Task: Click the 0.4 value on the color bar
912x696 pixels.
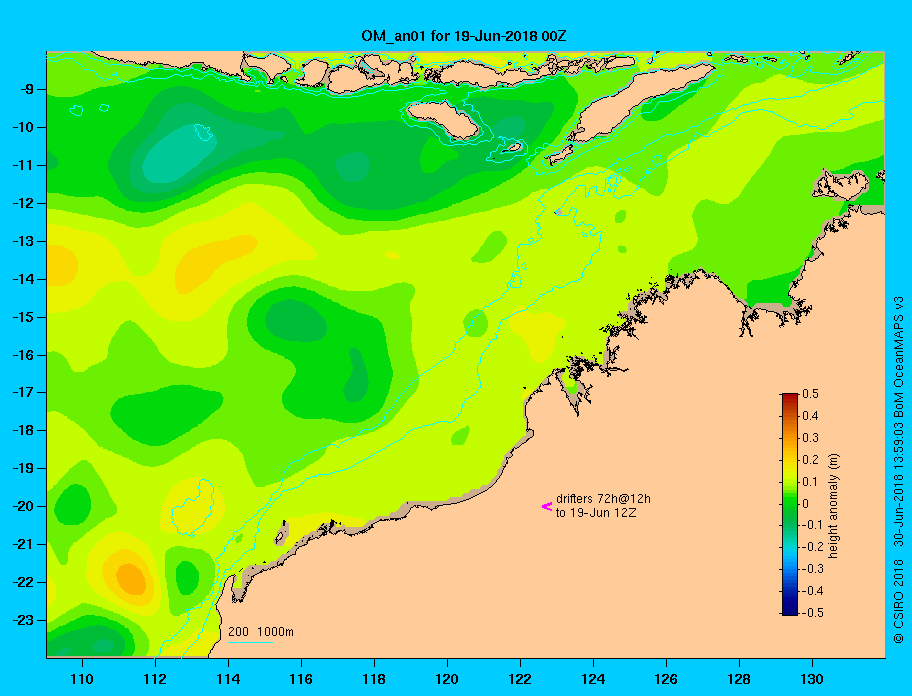Action: point(810,416)
